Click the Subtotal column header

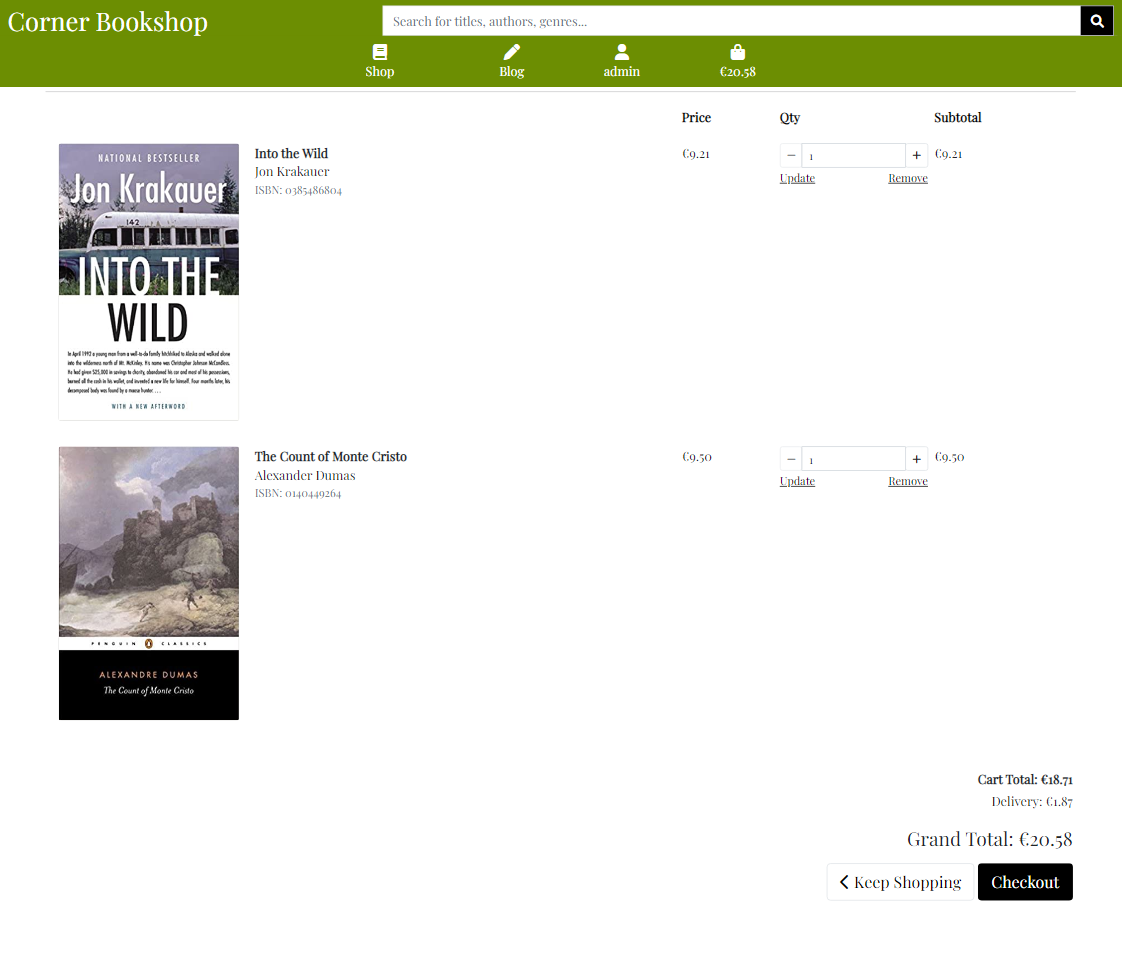pyautogui.click(x=957, y=117)
